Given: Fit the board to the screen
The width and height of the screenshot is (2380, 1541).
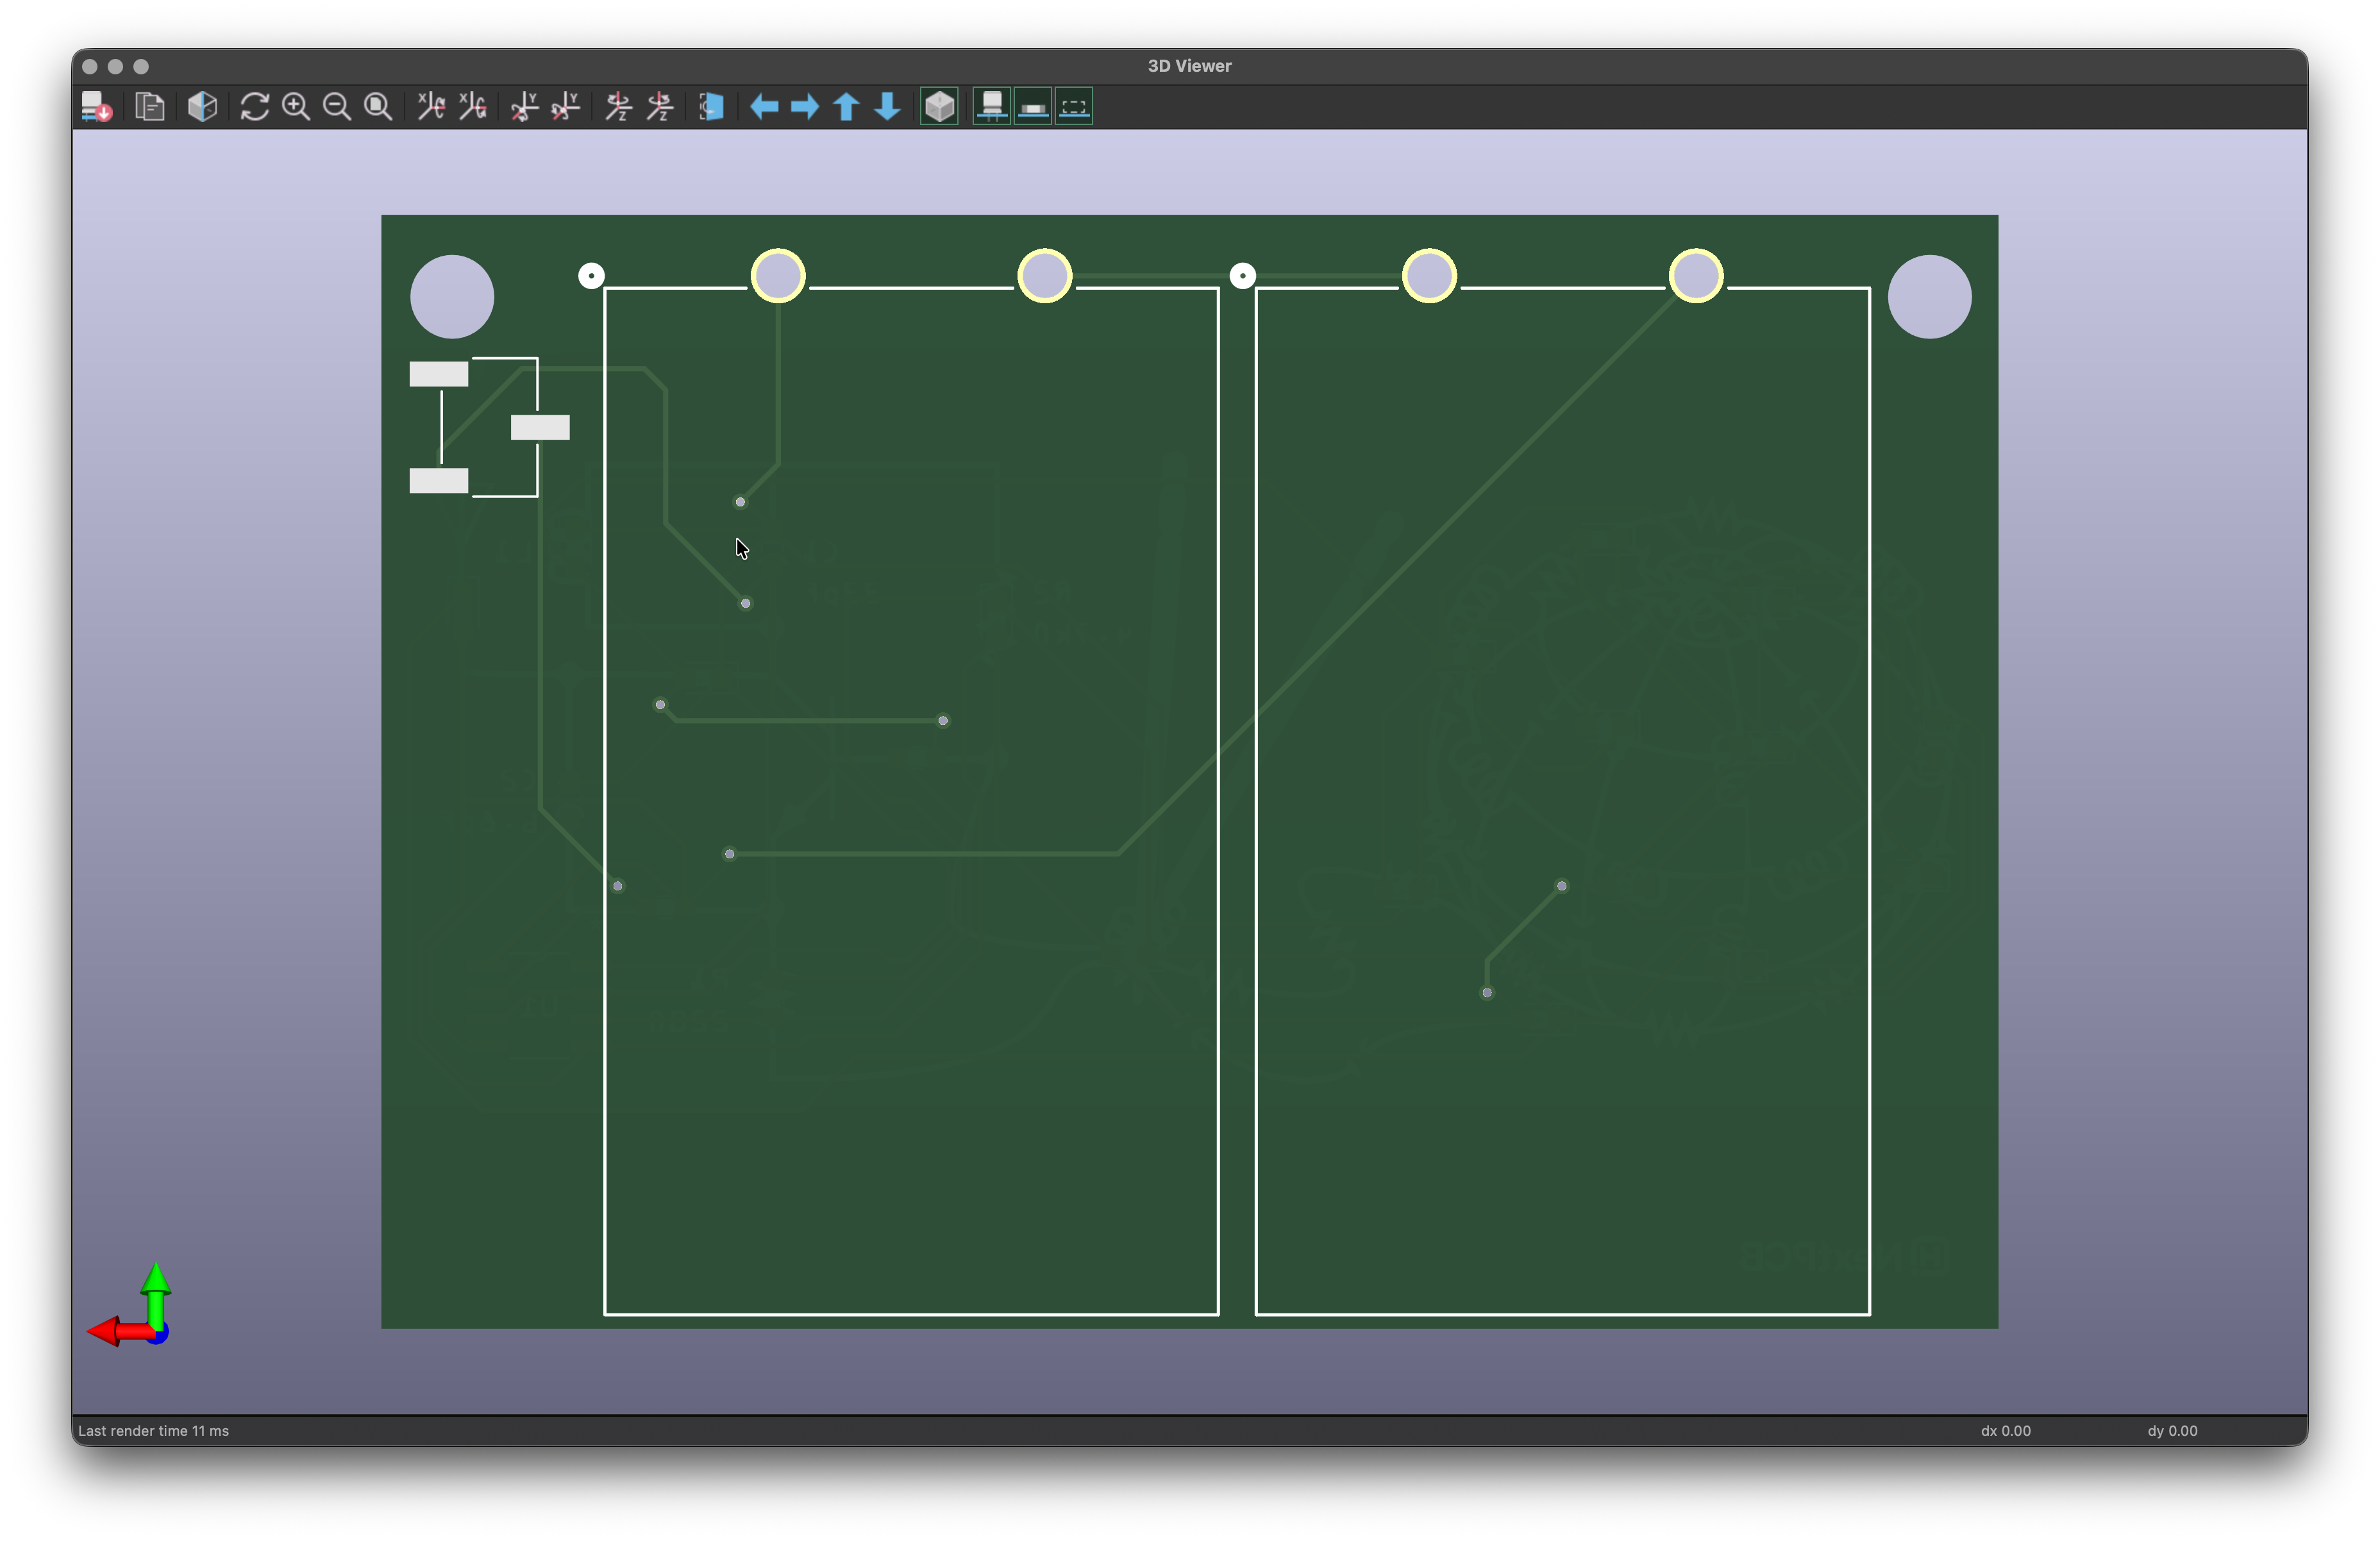Looking at the screenshot, I should [378, 107].
